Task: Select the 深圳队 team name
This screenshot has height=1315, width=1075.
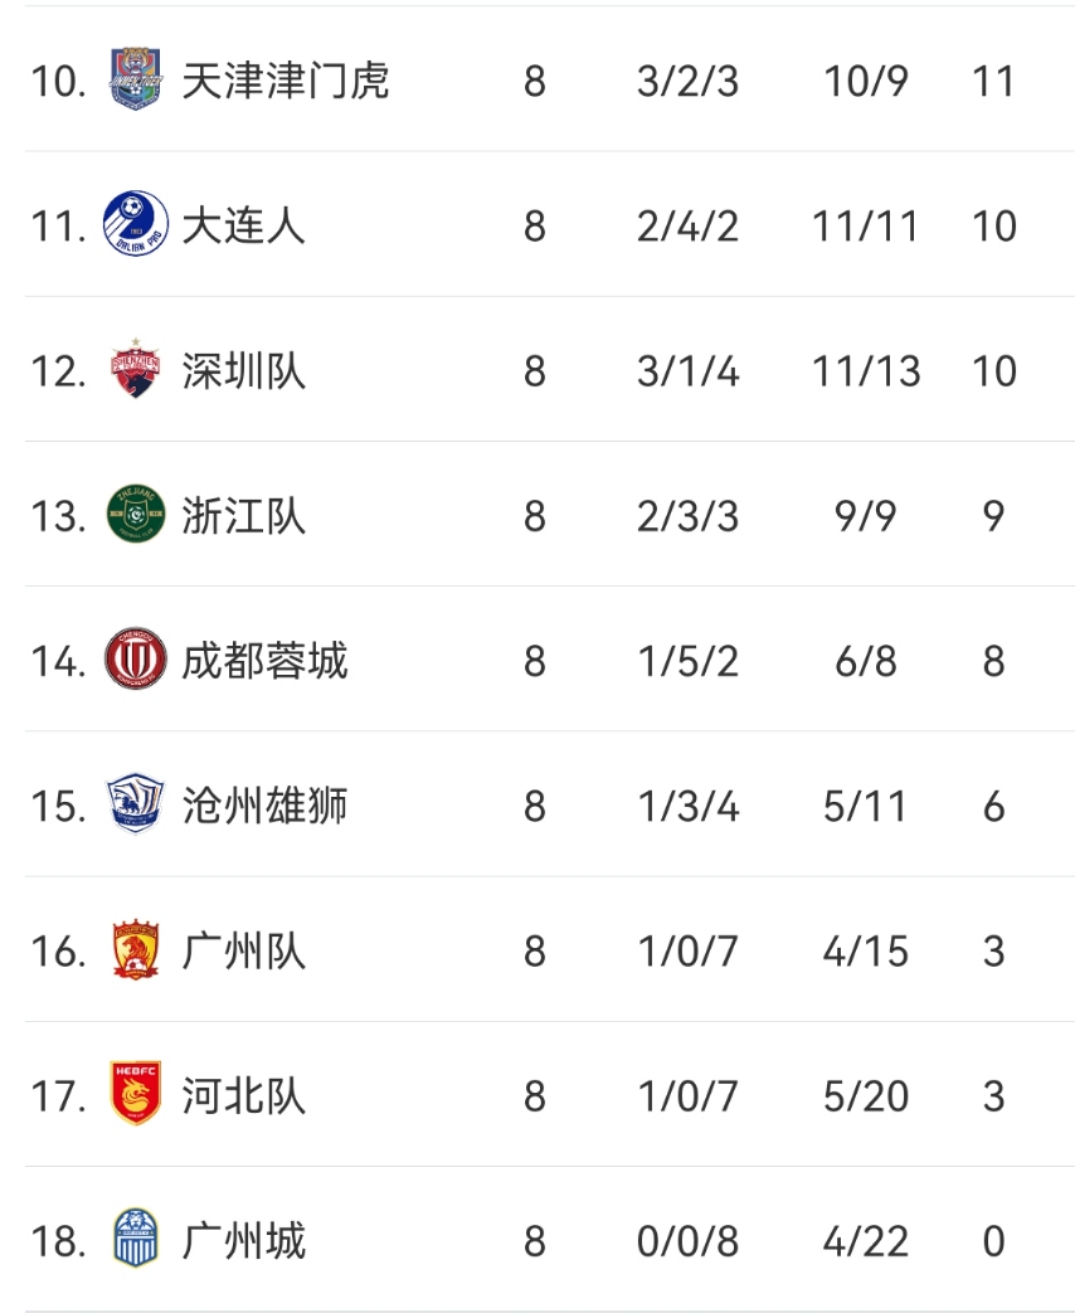Action: point(243,371)
